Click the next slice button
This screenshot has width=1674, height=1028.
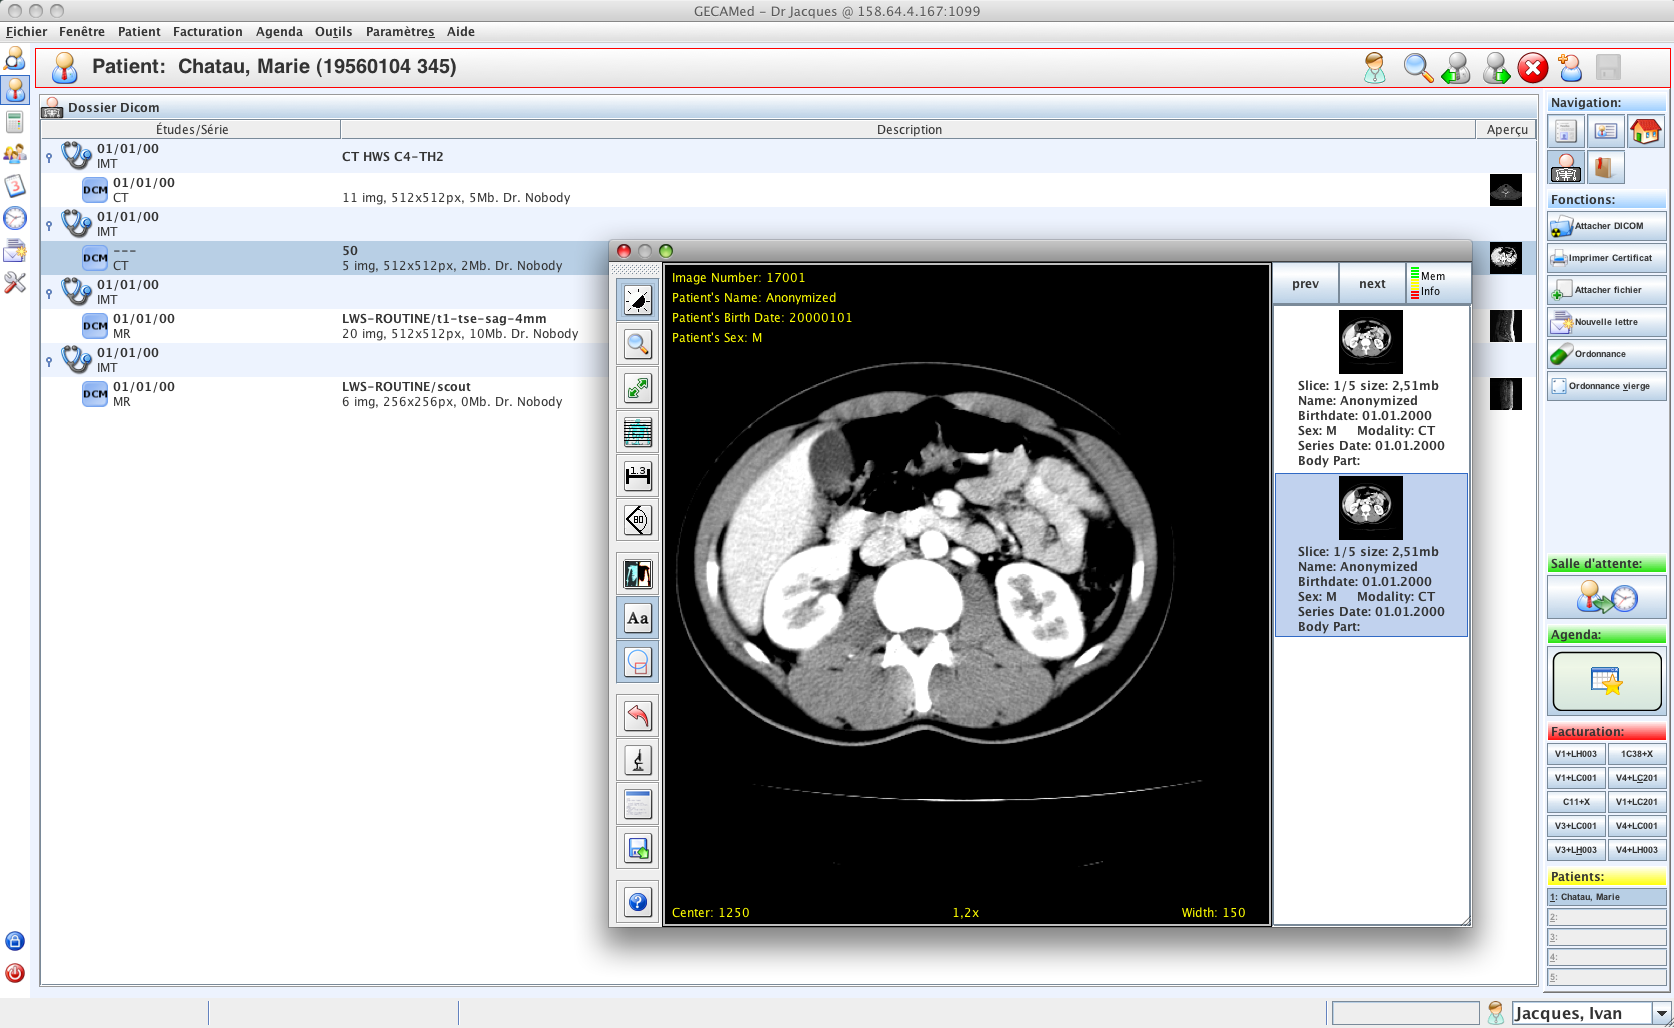point(1372,284)
